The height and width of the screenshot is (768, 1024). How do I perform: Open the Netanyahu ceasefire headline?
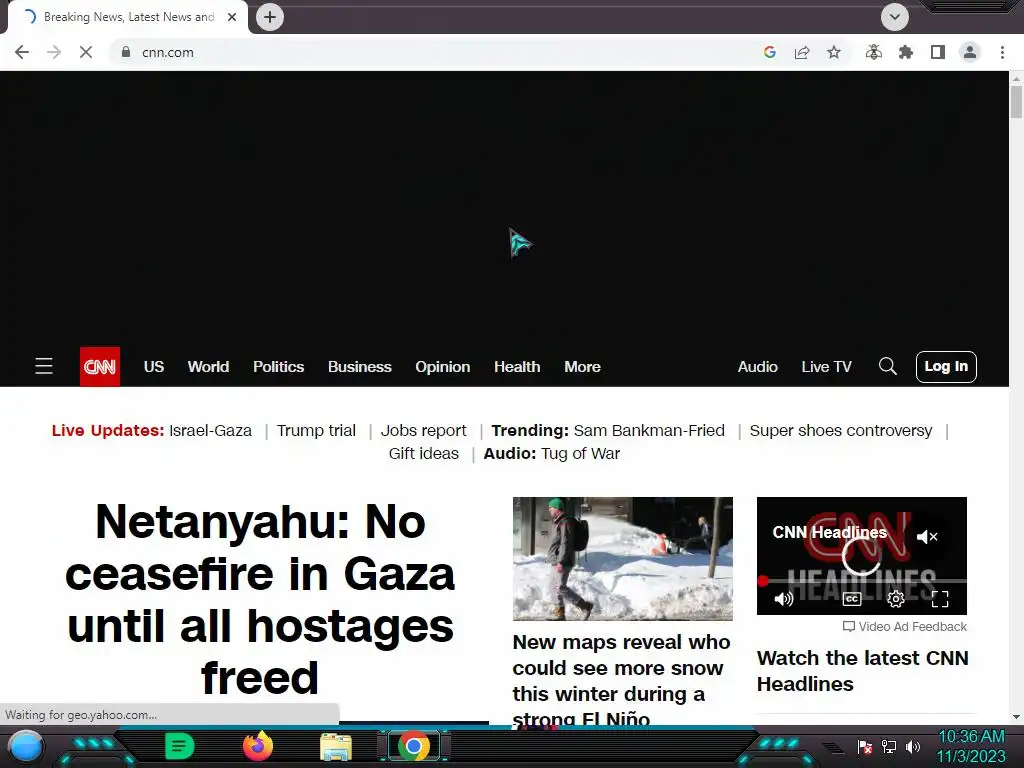coord(260,600)
